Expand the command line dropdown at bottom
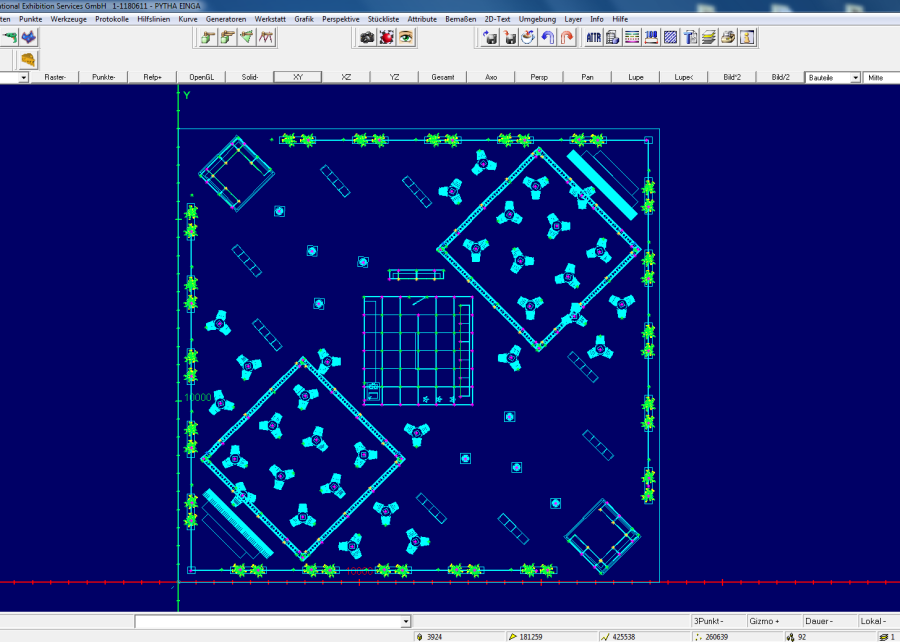This screenshot has width=900, height=642. click(x=405, y=622)
